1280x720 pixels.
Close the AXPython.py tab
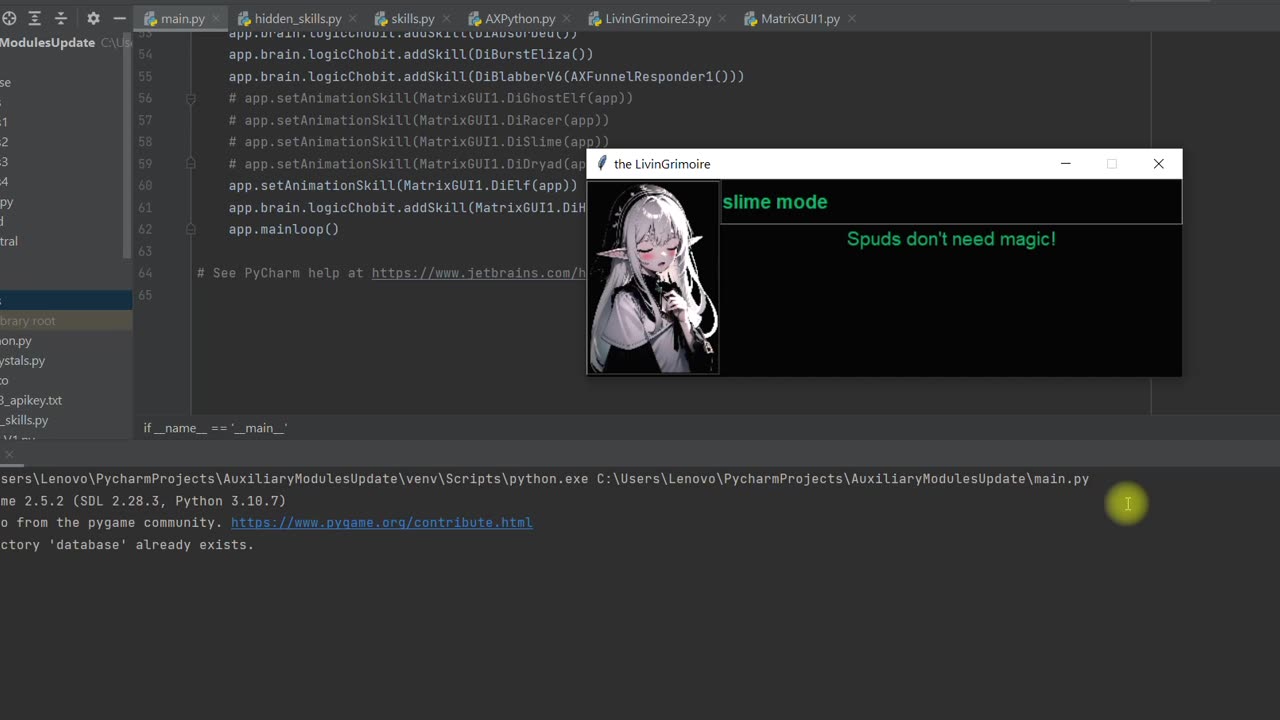tap(567, 19)
